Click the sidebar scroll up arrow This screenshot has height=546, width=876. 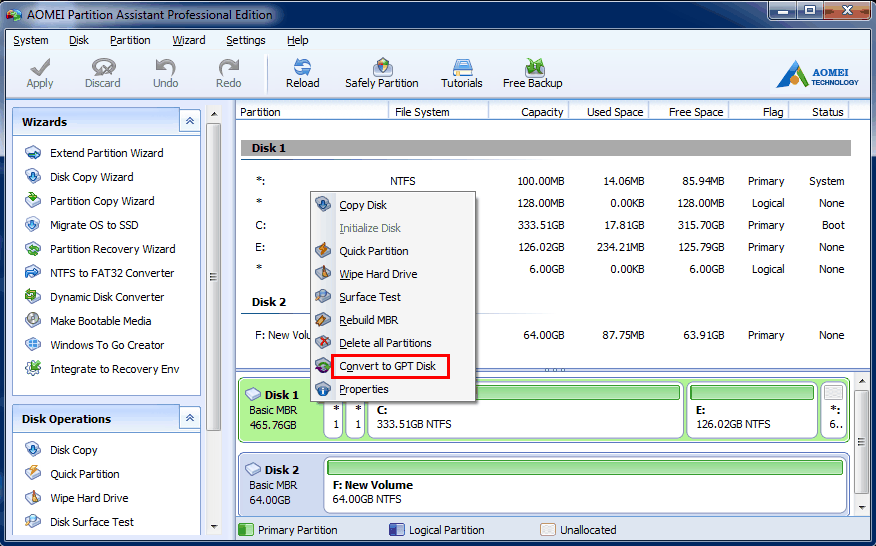[213, 113]
